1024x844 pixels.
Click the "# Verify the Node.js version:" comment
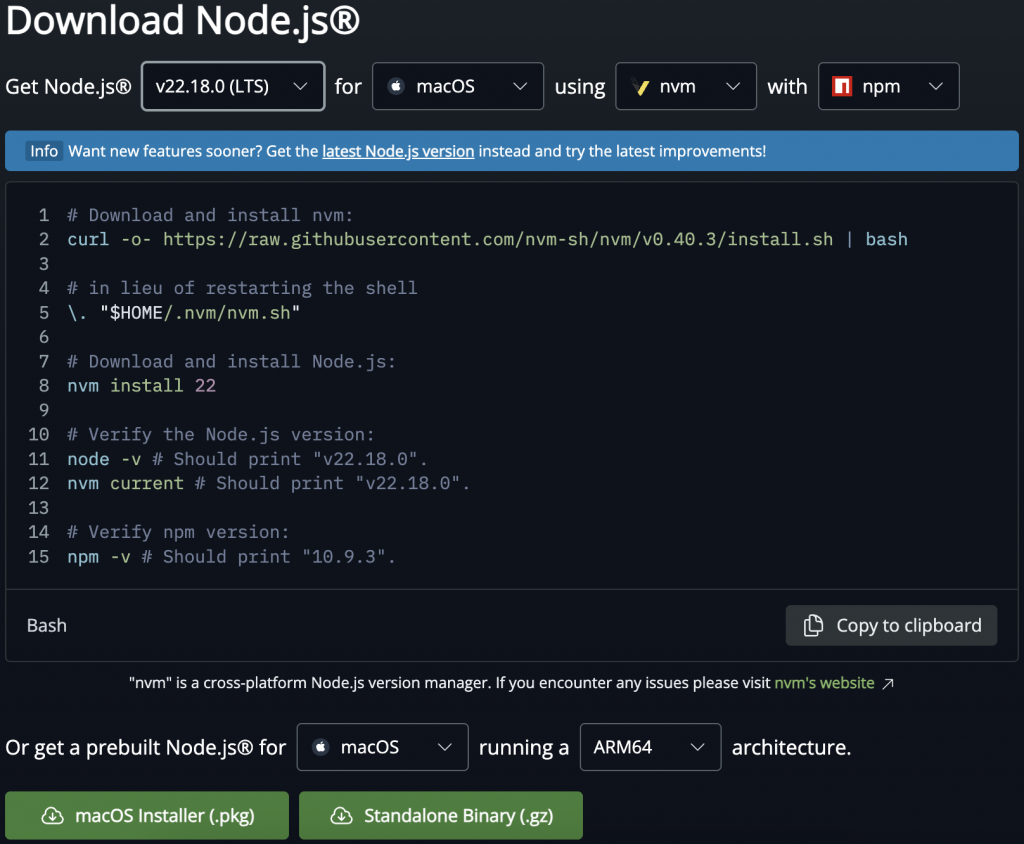click(x=221, y=434)
